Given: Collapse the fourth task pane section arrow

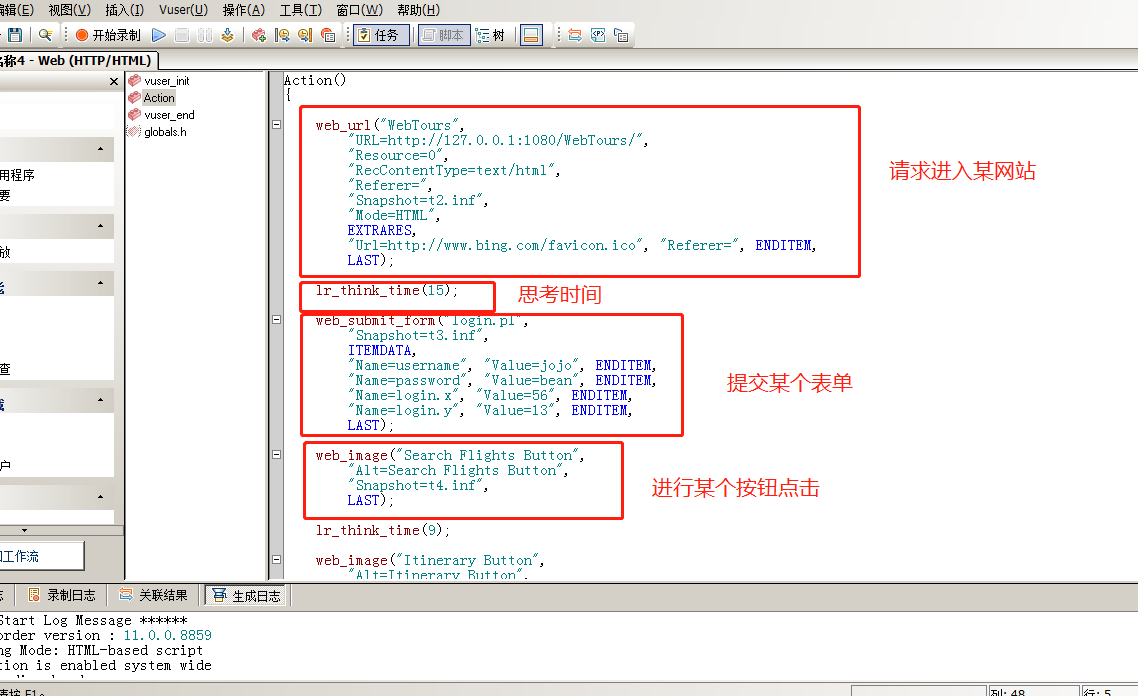Looking at the screenshot, I should pyautogui.click(x=100, y=400).
